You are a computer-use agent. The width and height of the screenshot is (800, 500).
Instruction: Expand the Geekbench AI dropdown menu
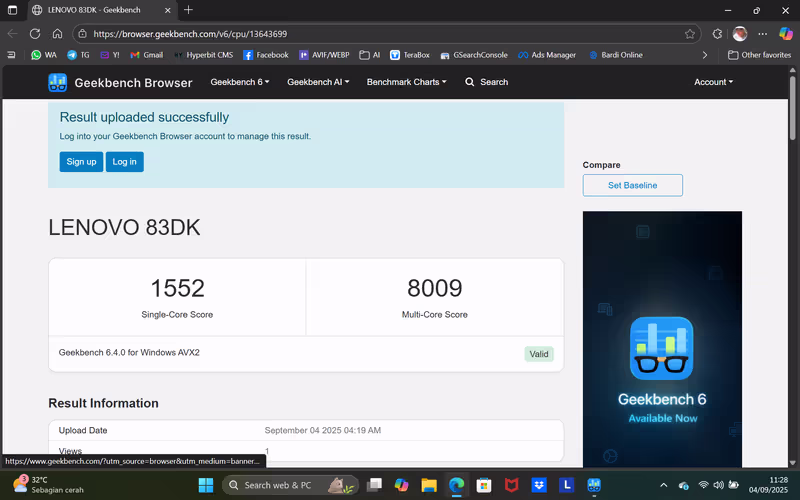(x=318, y=82)
